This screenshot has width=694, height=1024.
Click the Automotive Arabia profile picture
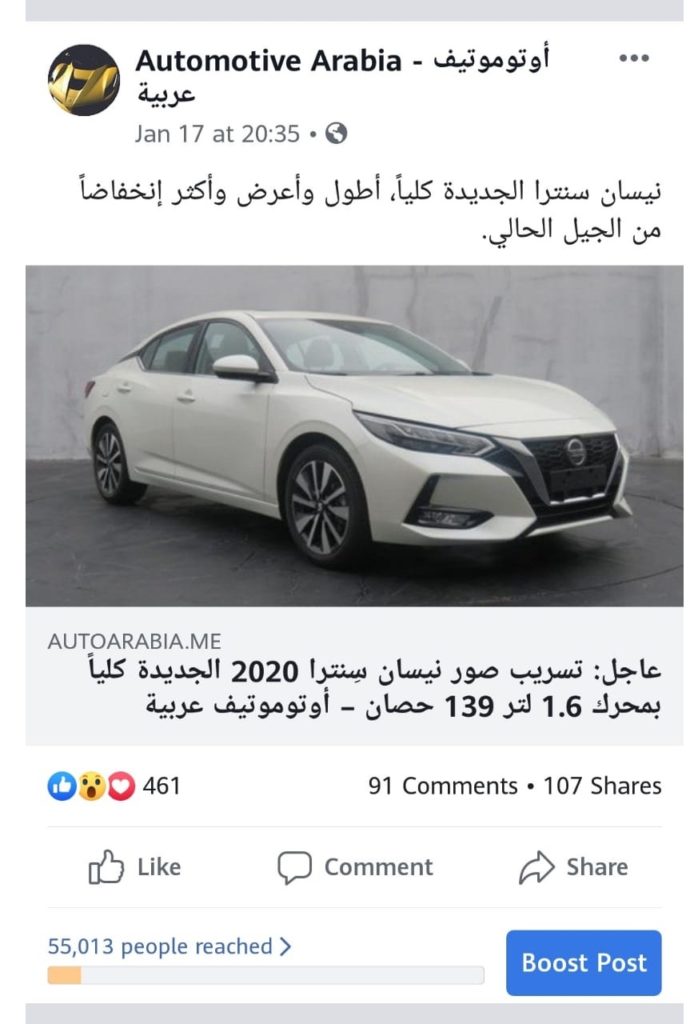tap(84, 80)
